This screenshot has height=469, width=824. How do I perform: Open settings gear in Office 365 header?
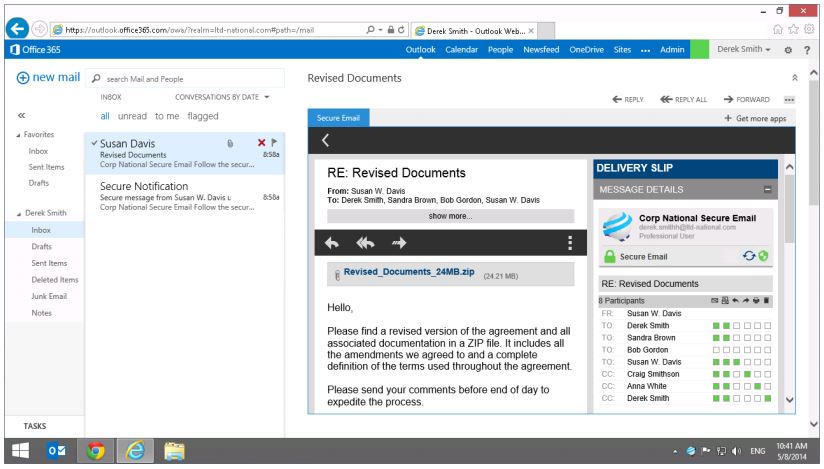click(788, 50)
